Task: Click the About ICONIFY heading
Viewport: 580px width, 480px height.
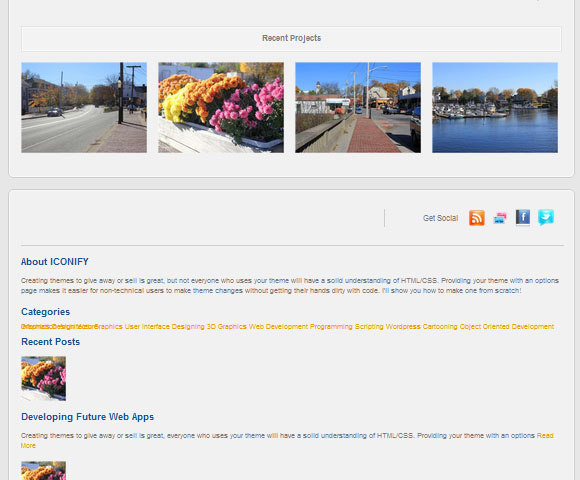Action: click(x=55, y=262)
